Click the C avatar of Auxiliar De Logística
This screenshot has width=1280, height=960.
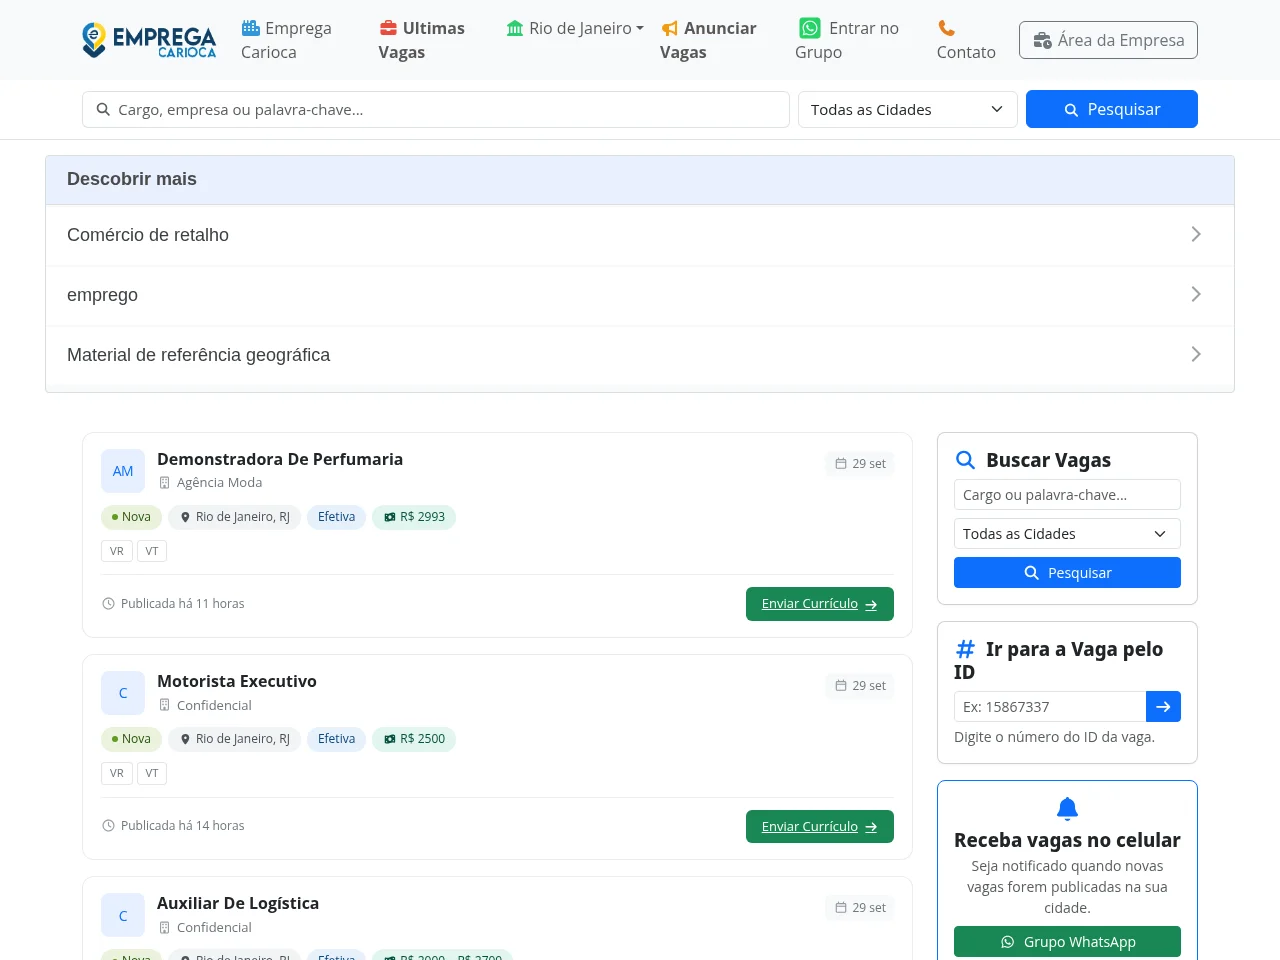coord(123,915)
